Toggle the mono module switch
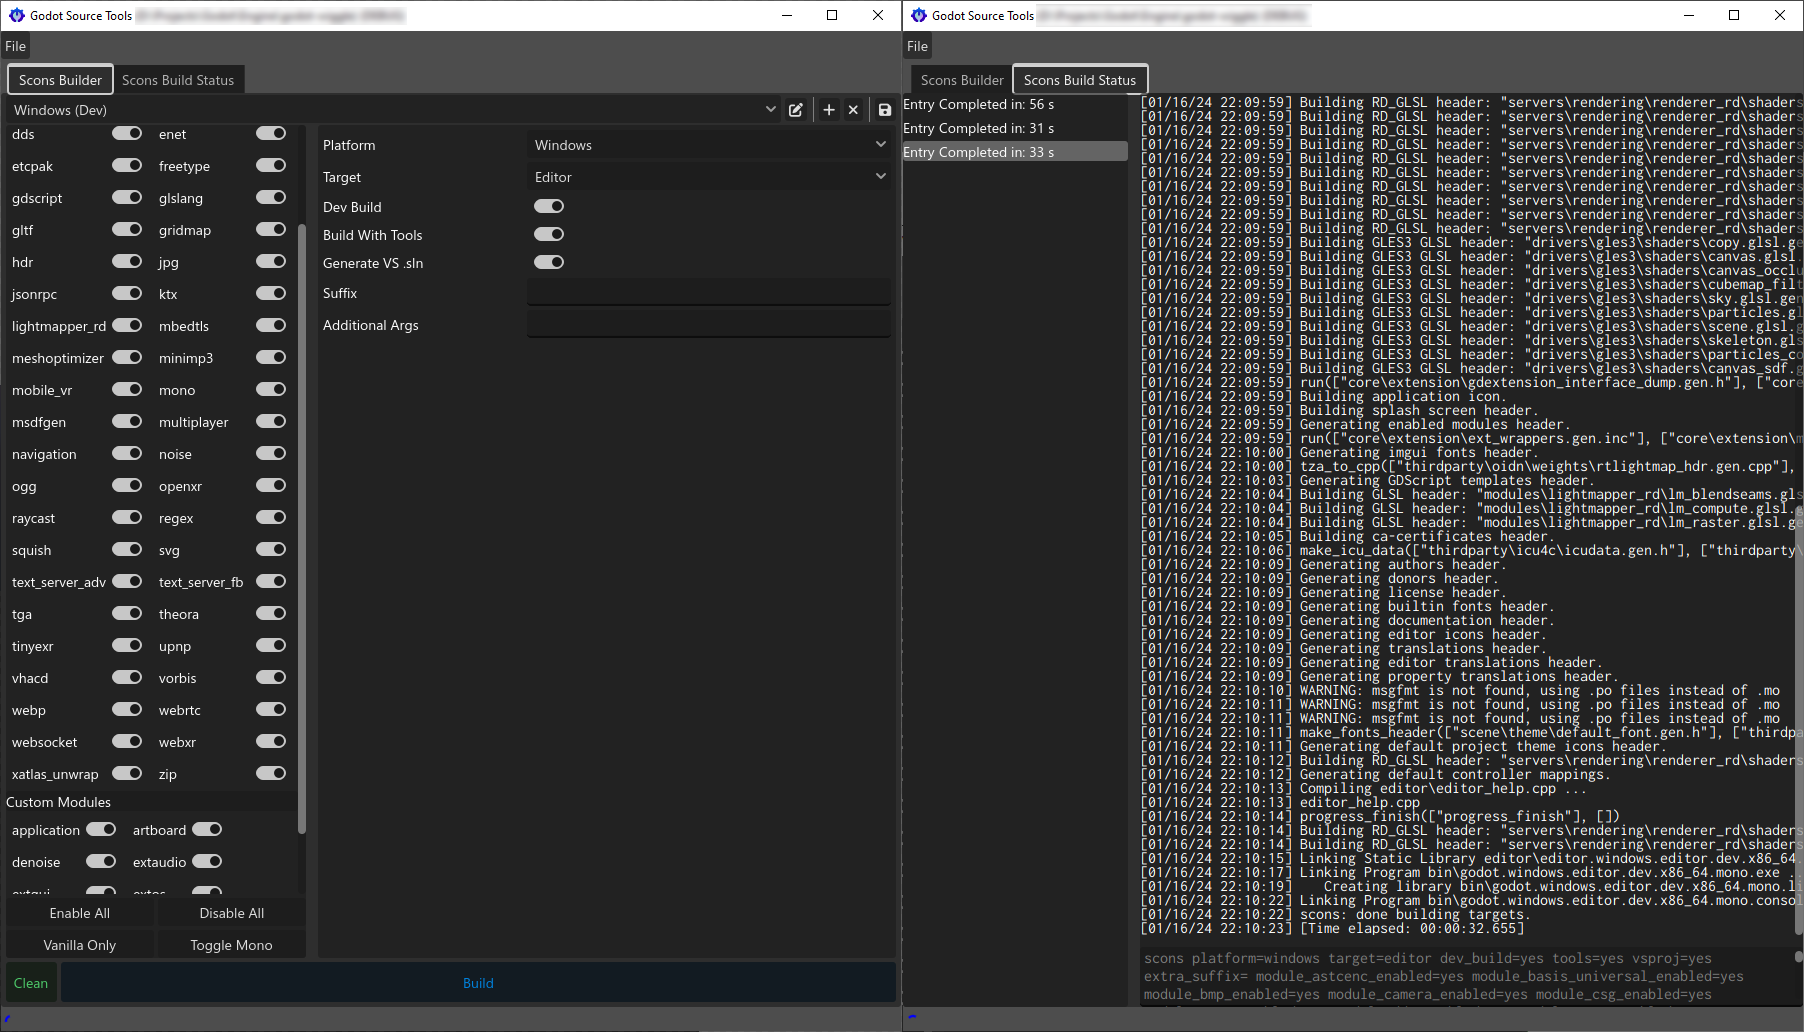 point(271,389)
